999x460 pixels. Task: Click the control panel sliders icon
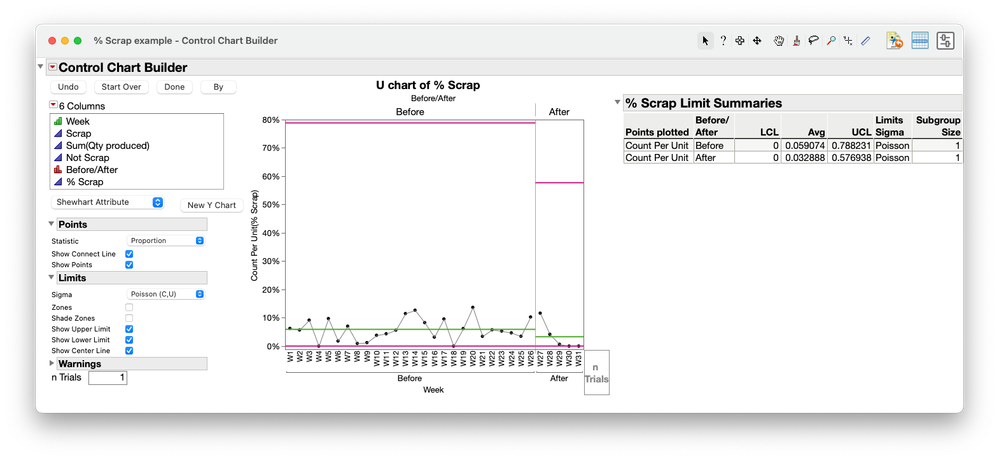(x=945, y=41)
